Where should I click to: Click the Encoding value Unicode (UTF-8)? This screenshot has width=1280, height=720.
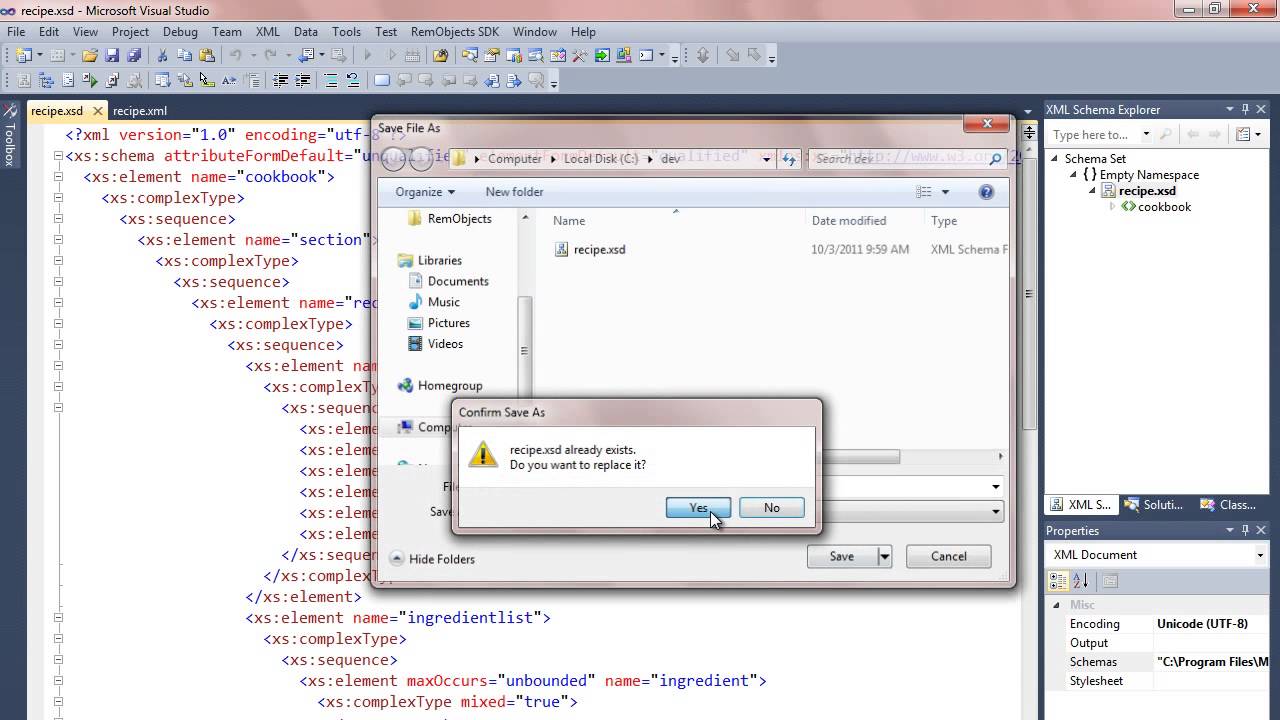pos(1202,623)
